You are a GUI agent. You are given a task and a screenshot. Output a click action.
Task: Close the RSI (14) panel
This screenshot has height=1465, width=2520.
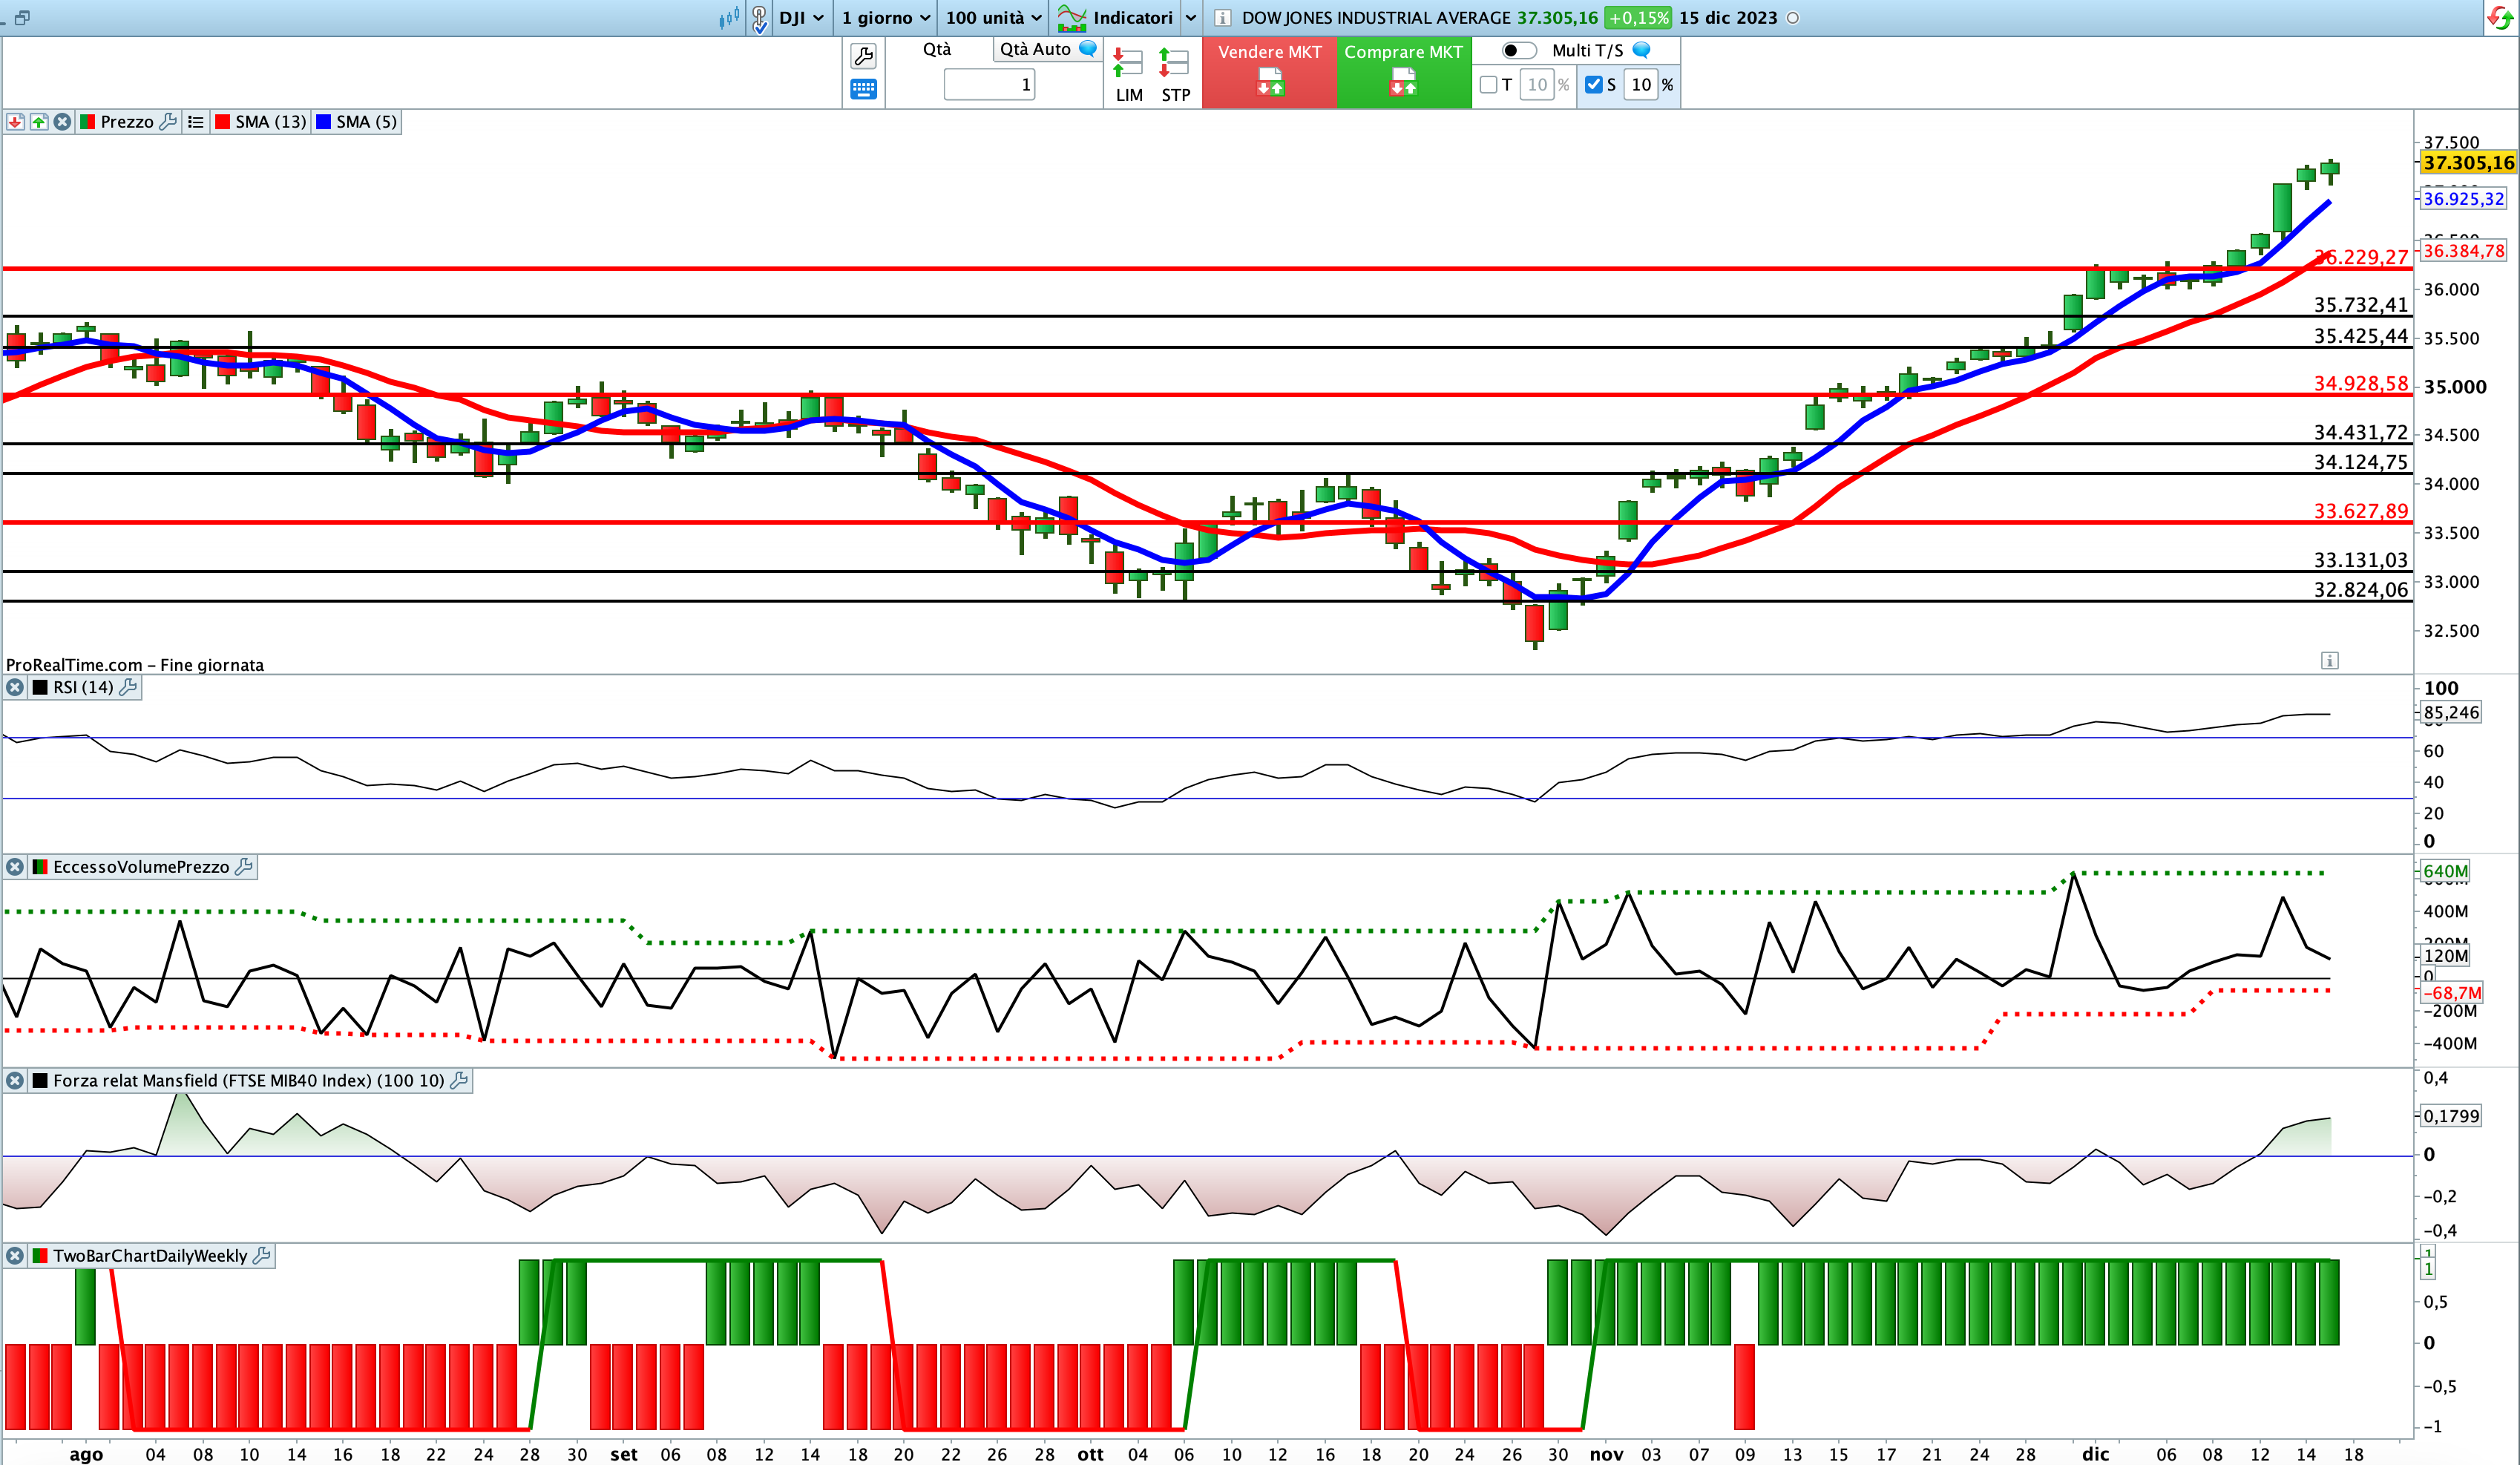pyautogui.click(x=15, y=688)
